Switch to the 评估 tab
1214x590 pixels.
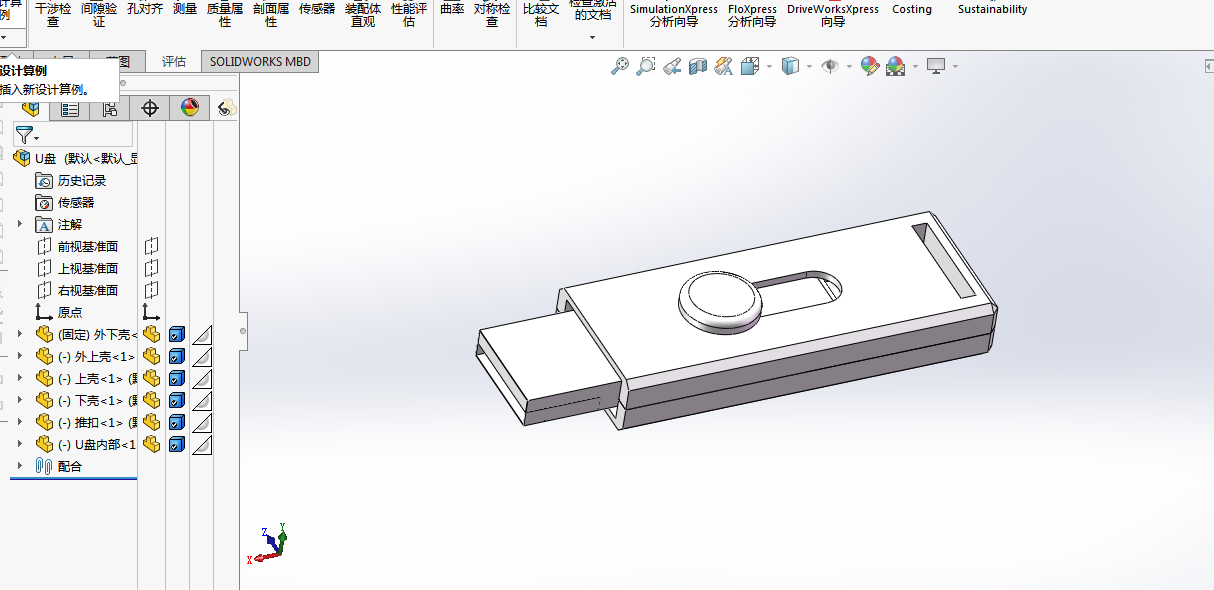pos(174,61)
